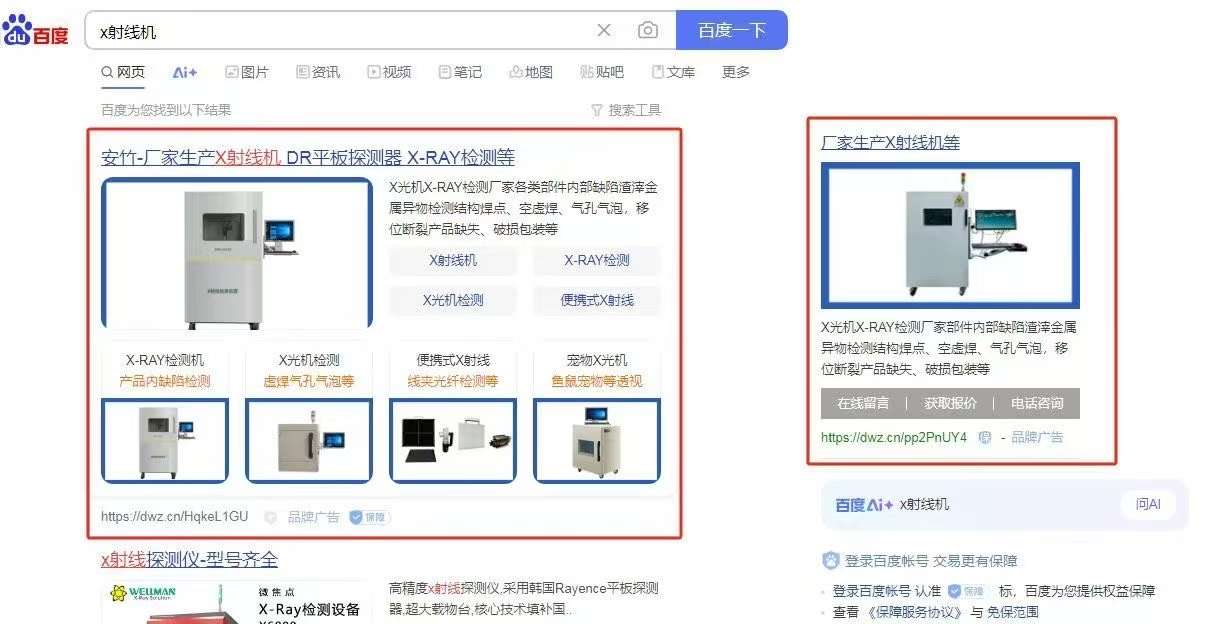Open the Ai+ tab

pos(185,72)
